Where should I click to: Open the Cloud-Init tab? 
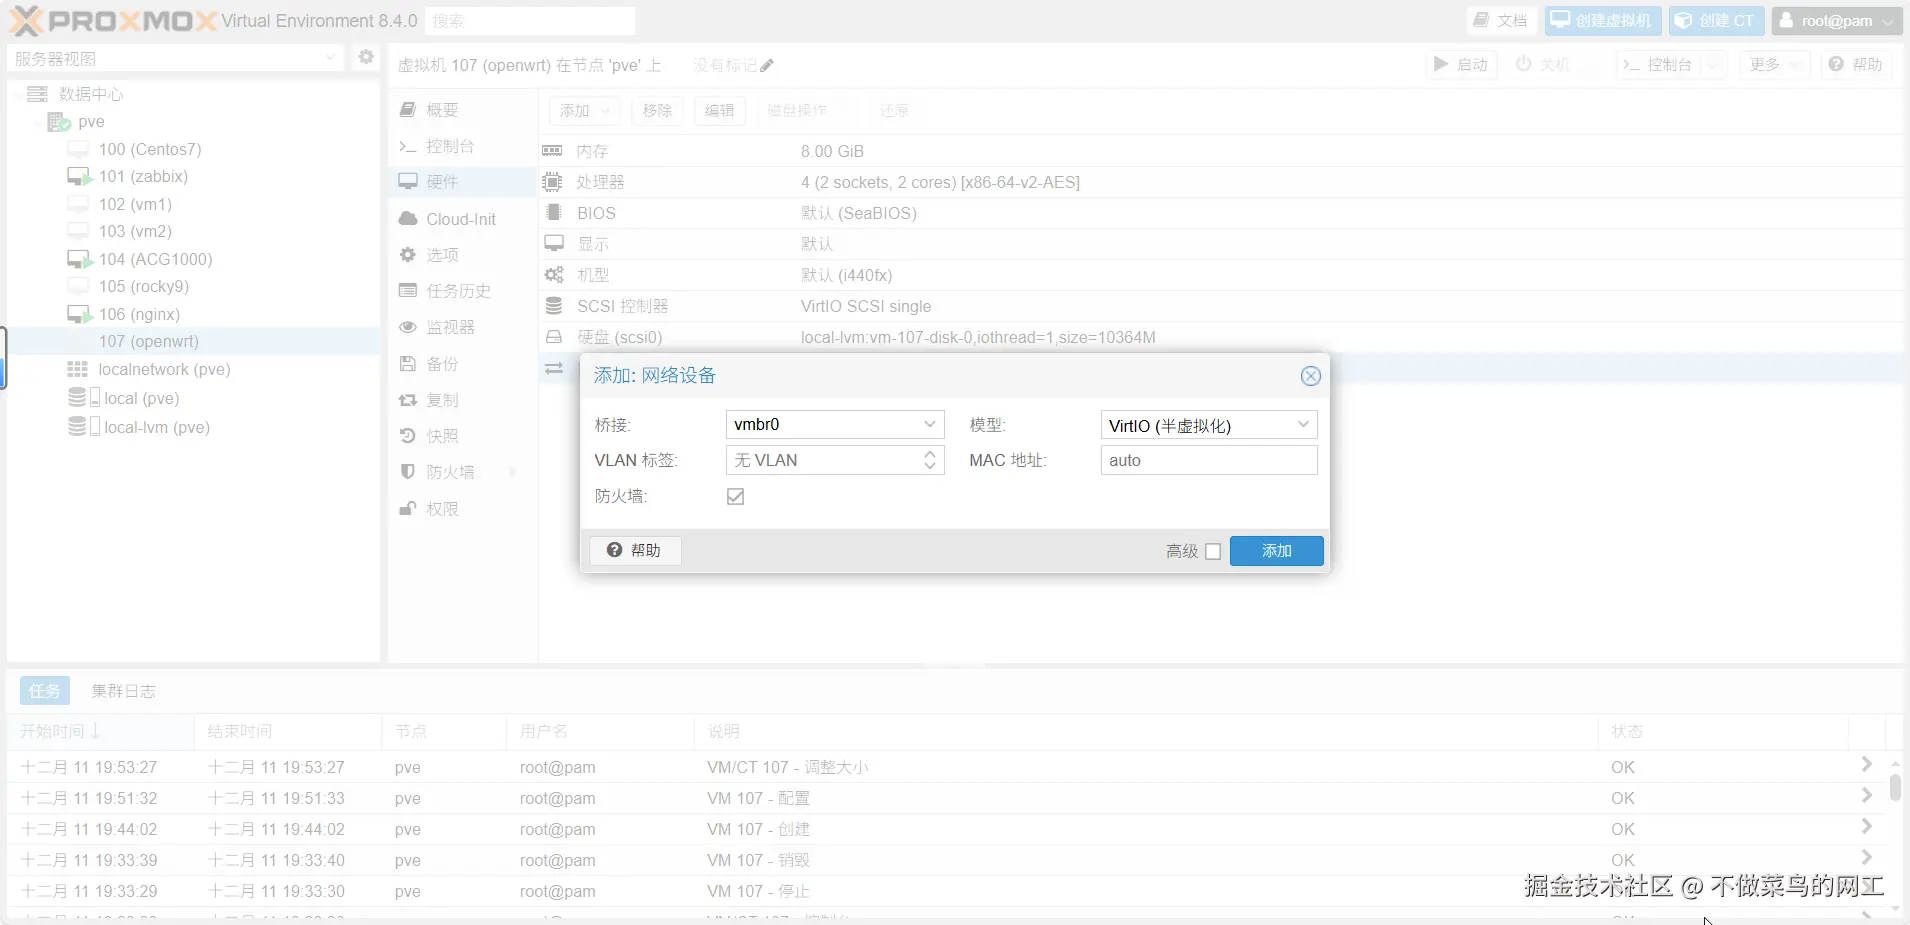tap(463, 219)
